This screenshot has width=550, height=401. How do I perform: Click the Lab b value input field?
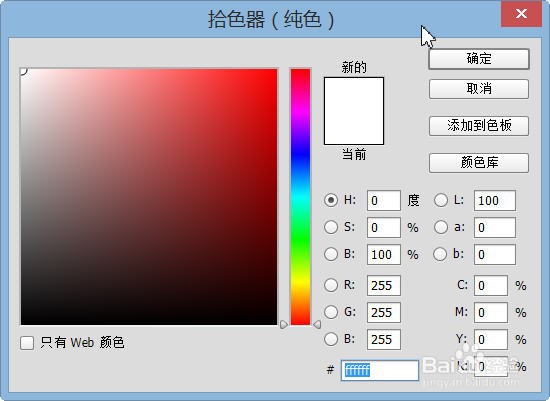[x=495, y=254]
